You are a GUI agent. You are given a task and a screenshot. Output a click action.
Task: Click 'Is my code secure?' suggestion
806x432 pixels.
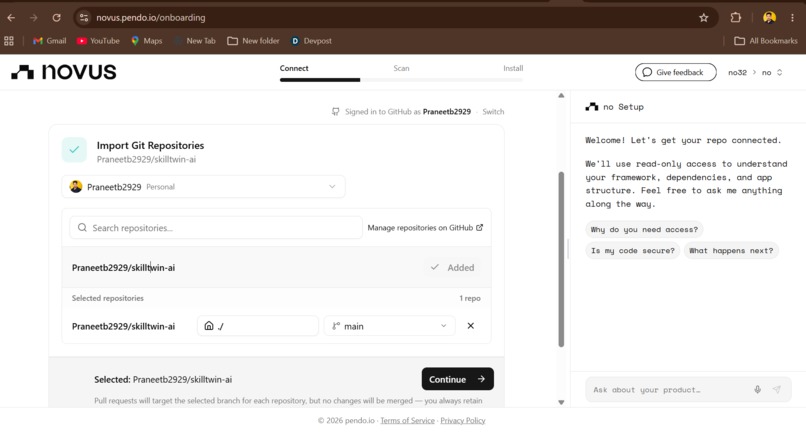point(632,250)
